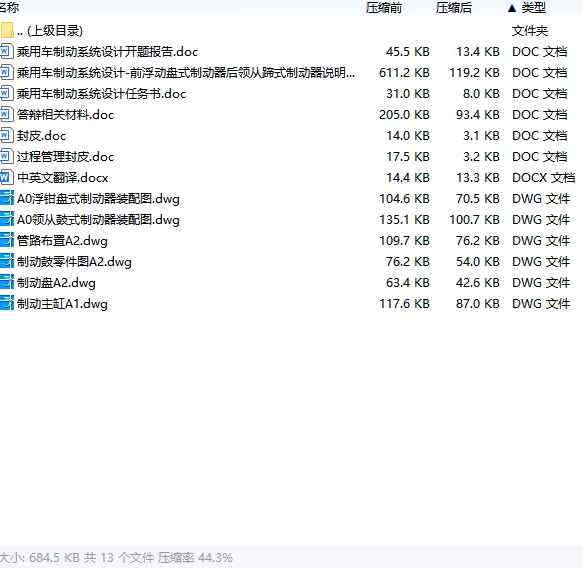The image size is (583, 568).
Task: Click the DWG icon for A0领从鼓式制动器装配图.dwg
Action: click(7, 219)
